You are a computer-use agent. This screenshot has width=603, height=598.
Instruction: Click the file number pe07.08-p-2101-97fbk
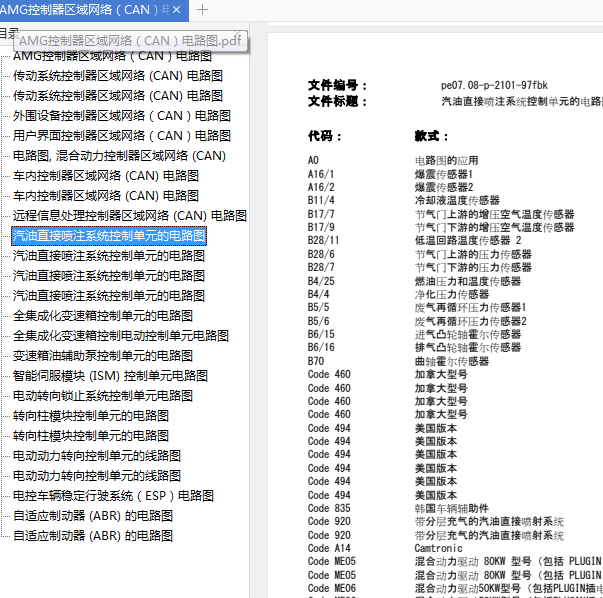tap(494, 85)
